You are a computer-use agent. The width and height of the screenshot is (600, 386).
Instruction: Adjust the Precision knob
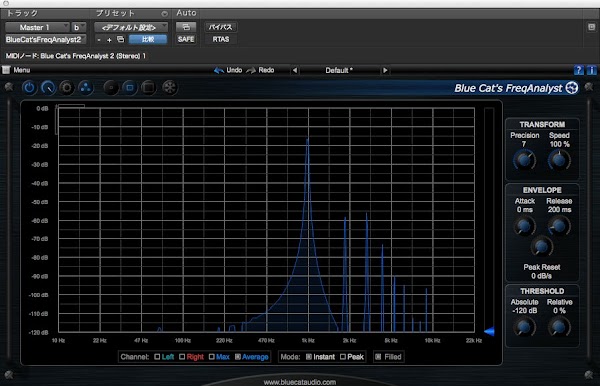point(524,160)
